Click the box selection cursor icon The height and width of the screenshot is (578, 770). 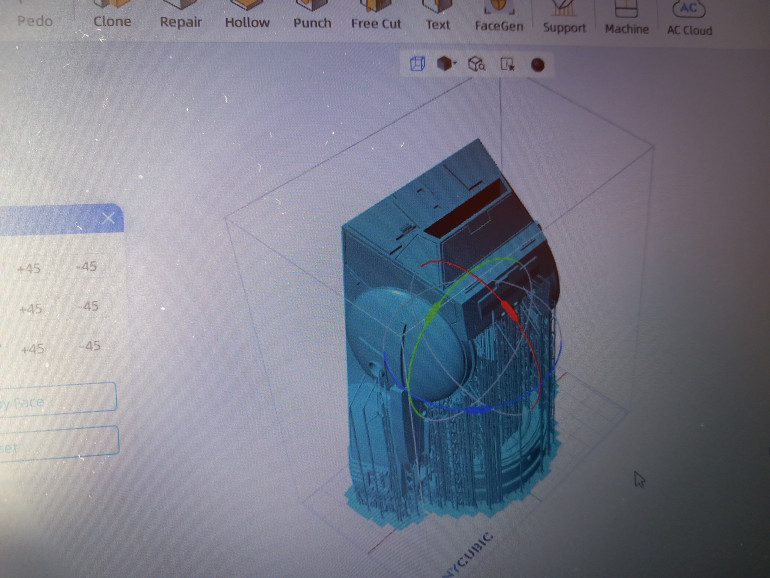507,64
